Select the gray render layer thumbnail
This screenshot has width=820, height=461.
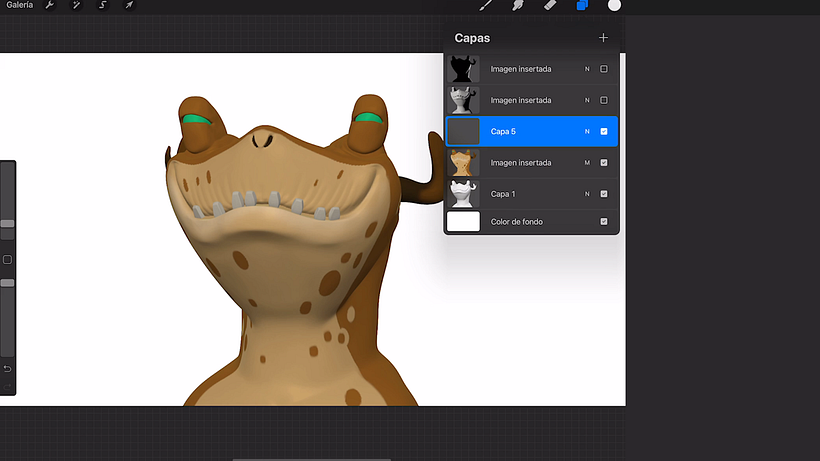tap(463, 100)
